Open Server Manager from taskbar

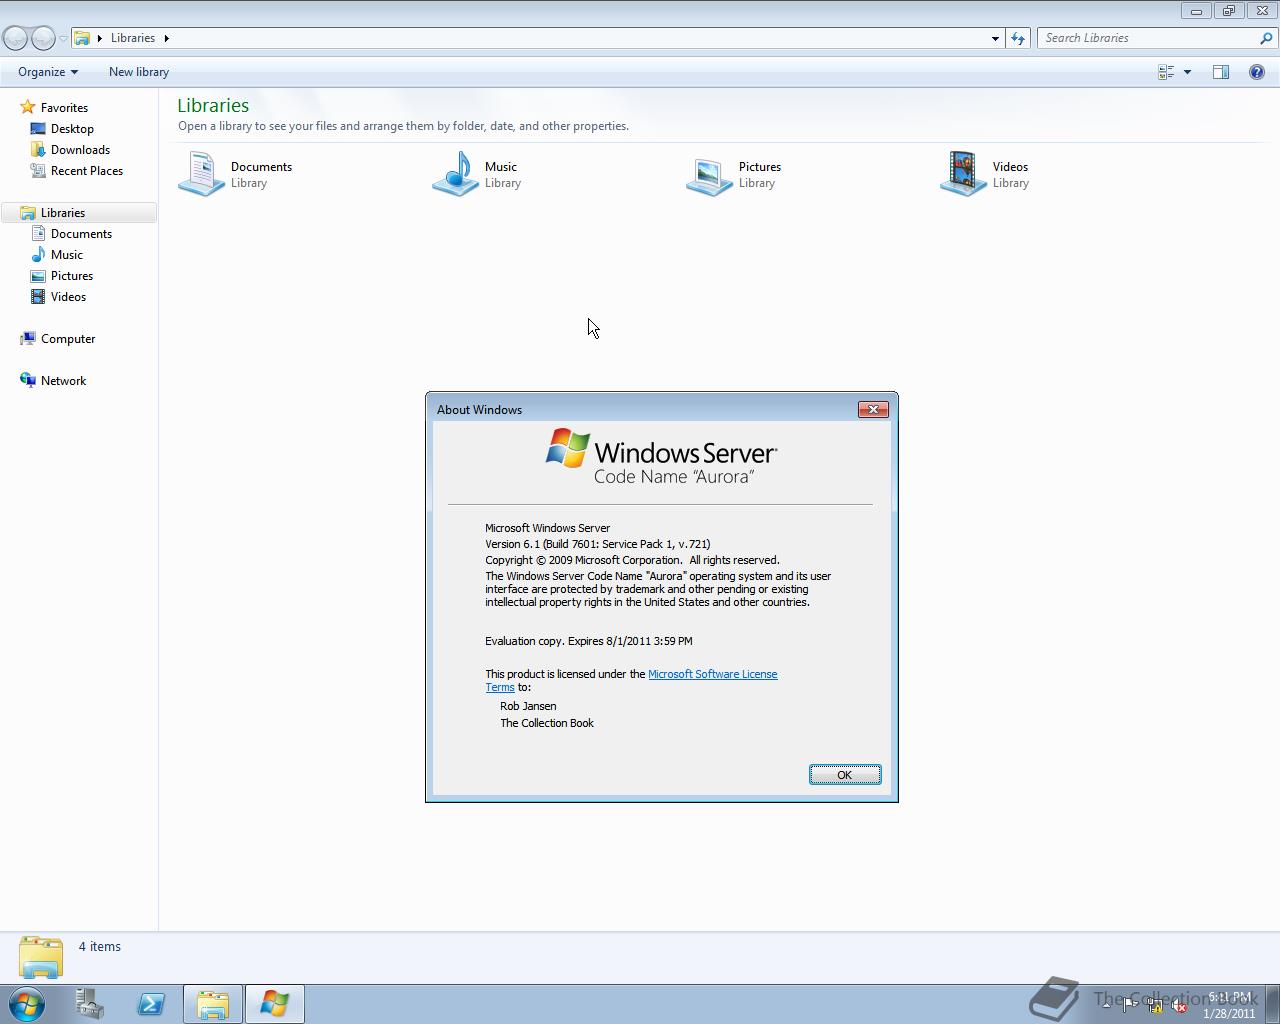90,1004
